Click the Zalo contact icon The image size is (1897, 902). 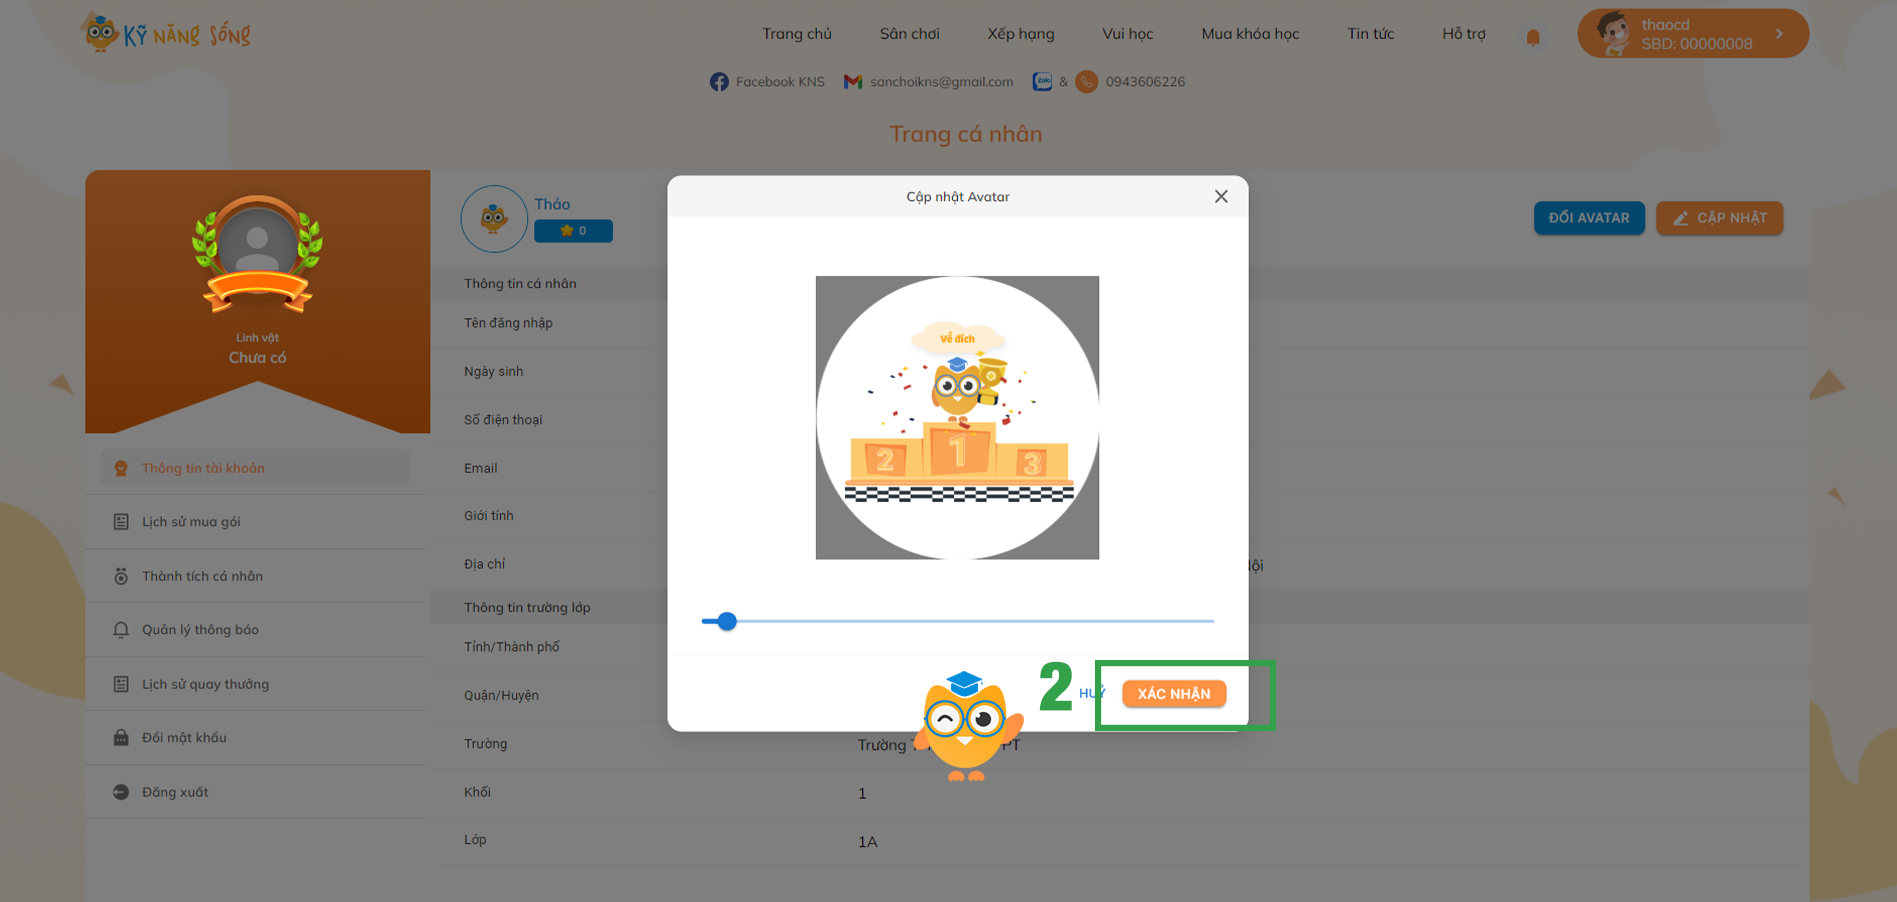click(x=1042, y=82)
